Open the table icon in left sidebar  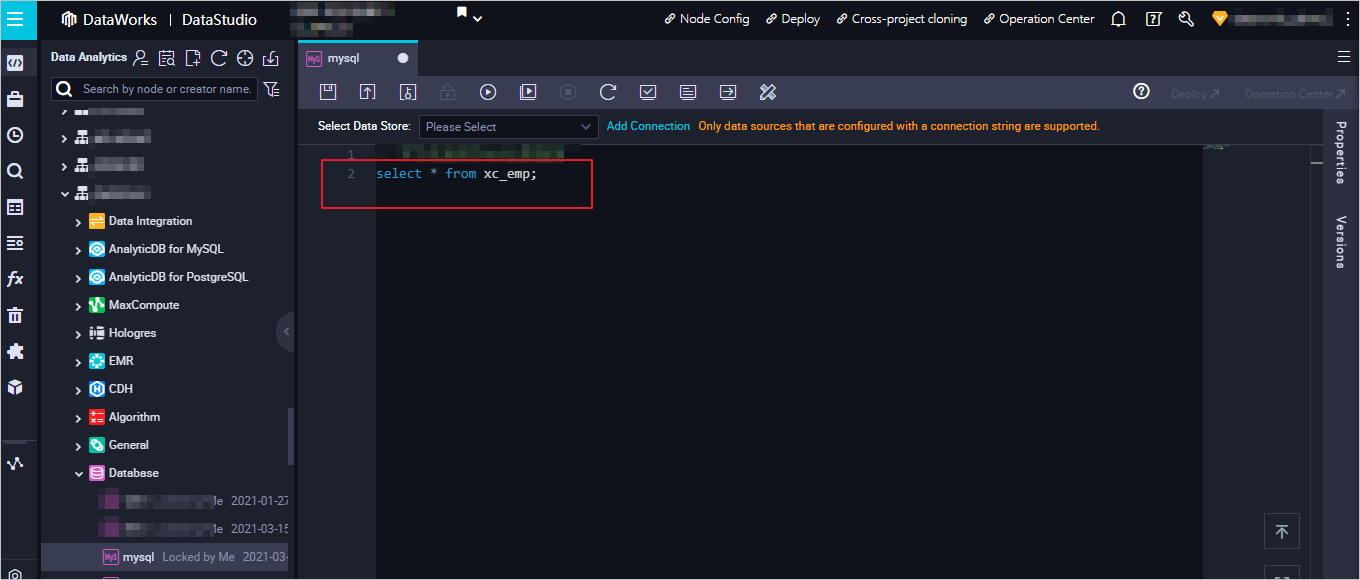pos(15,207)
